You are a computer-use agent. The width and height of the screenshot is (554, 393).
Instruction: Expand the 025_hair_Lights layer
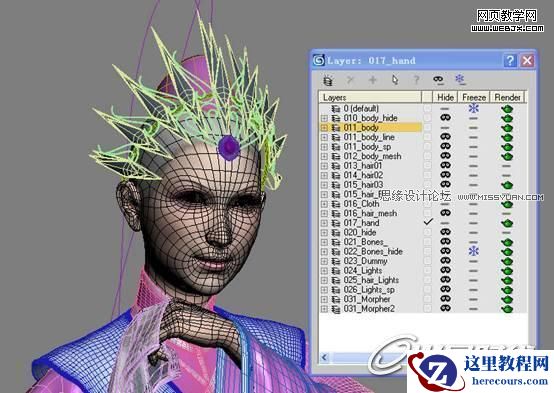(324, 280)
